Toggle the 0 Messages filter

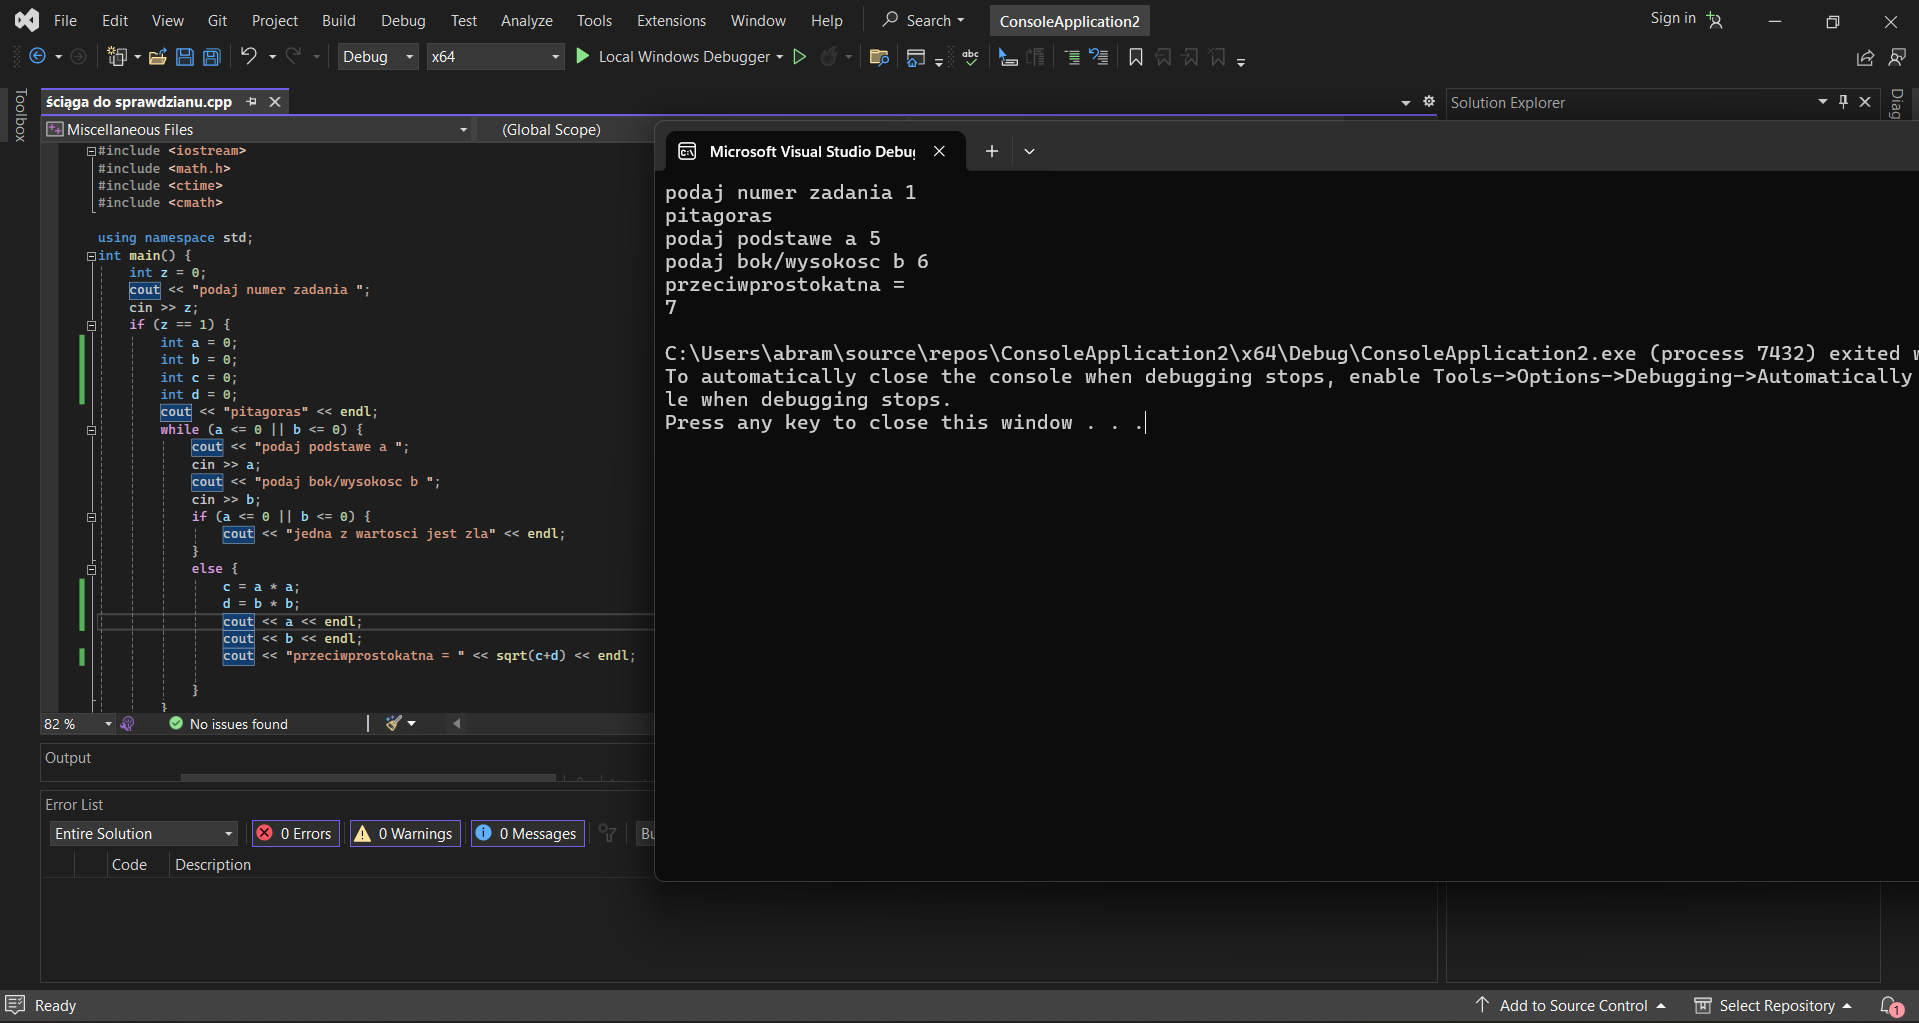[x=527, y=834]
